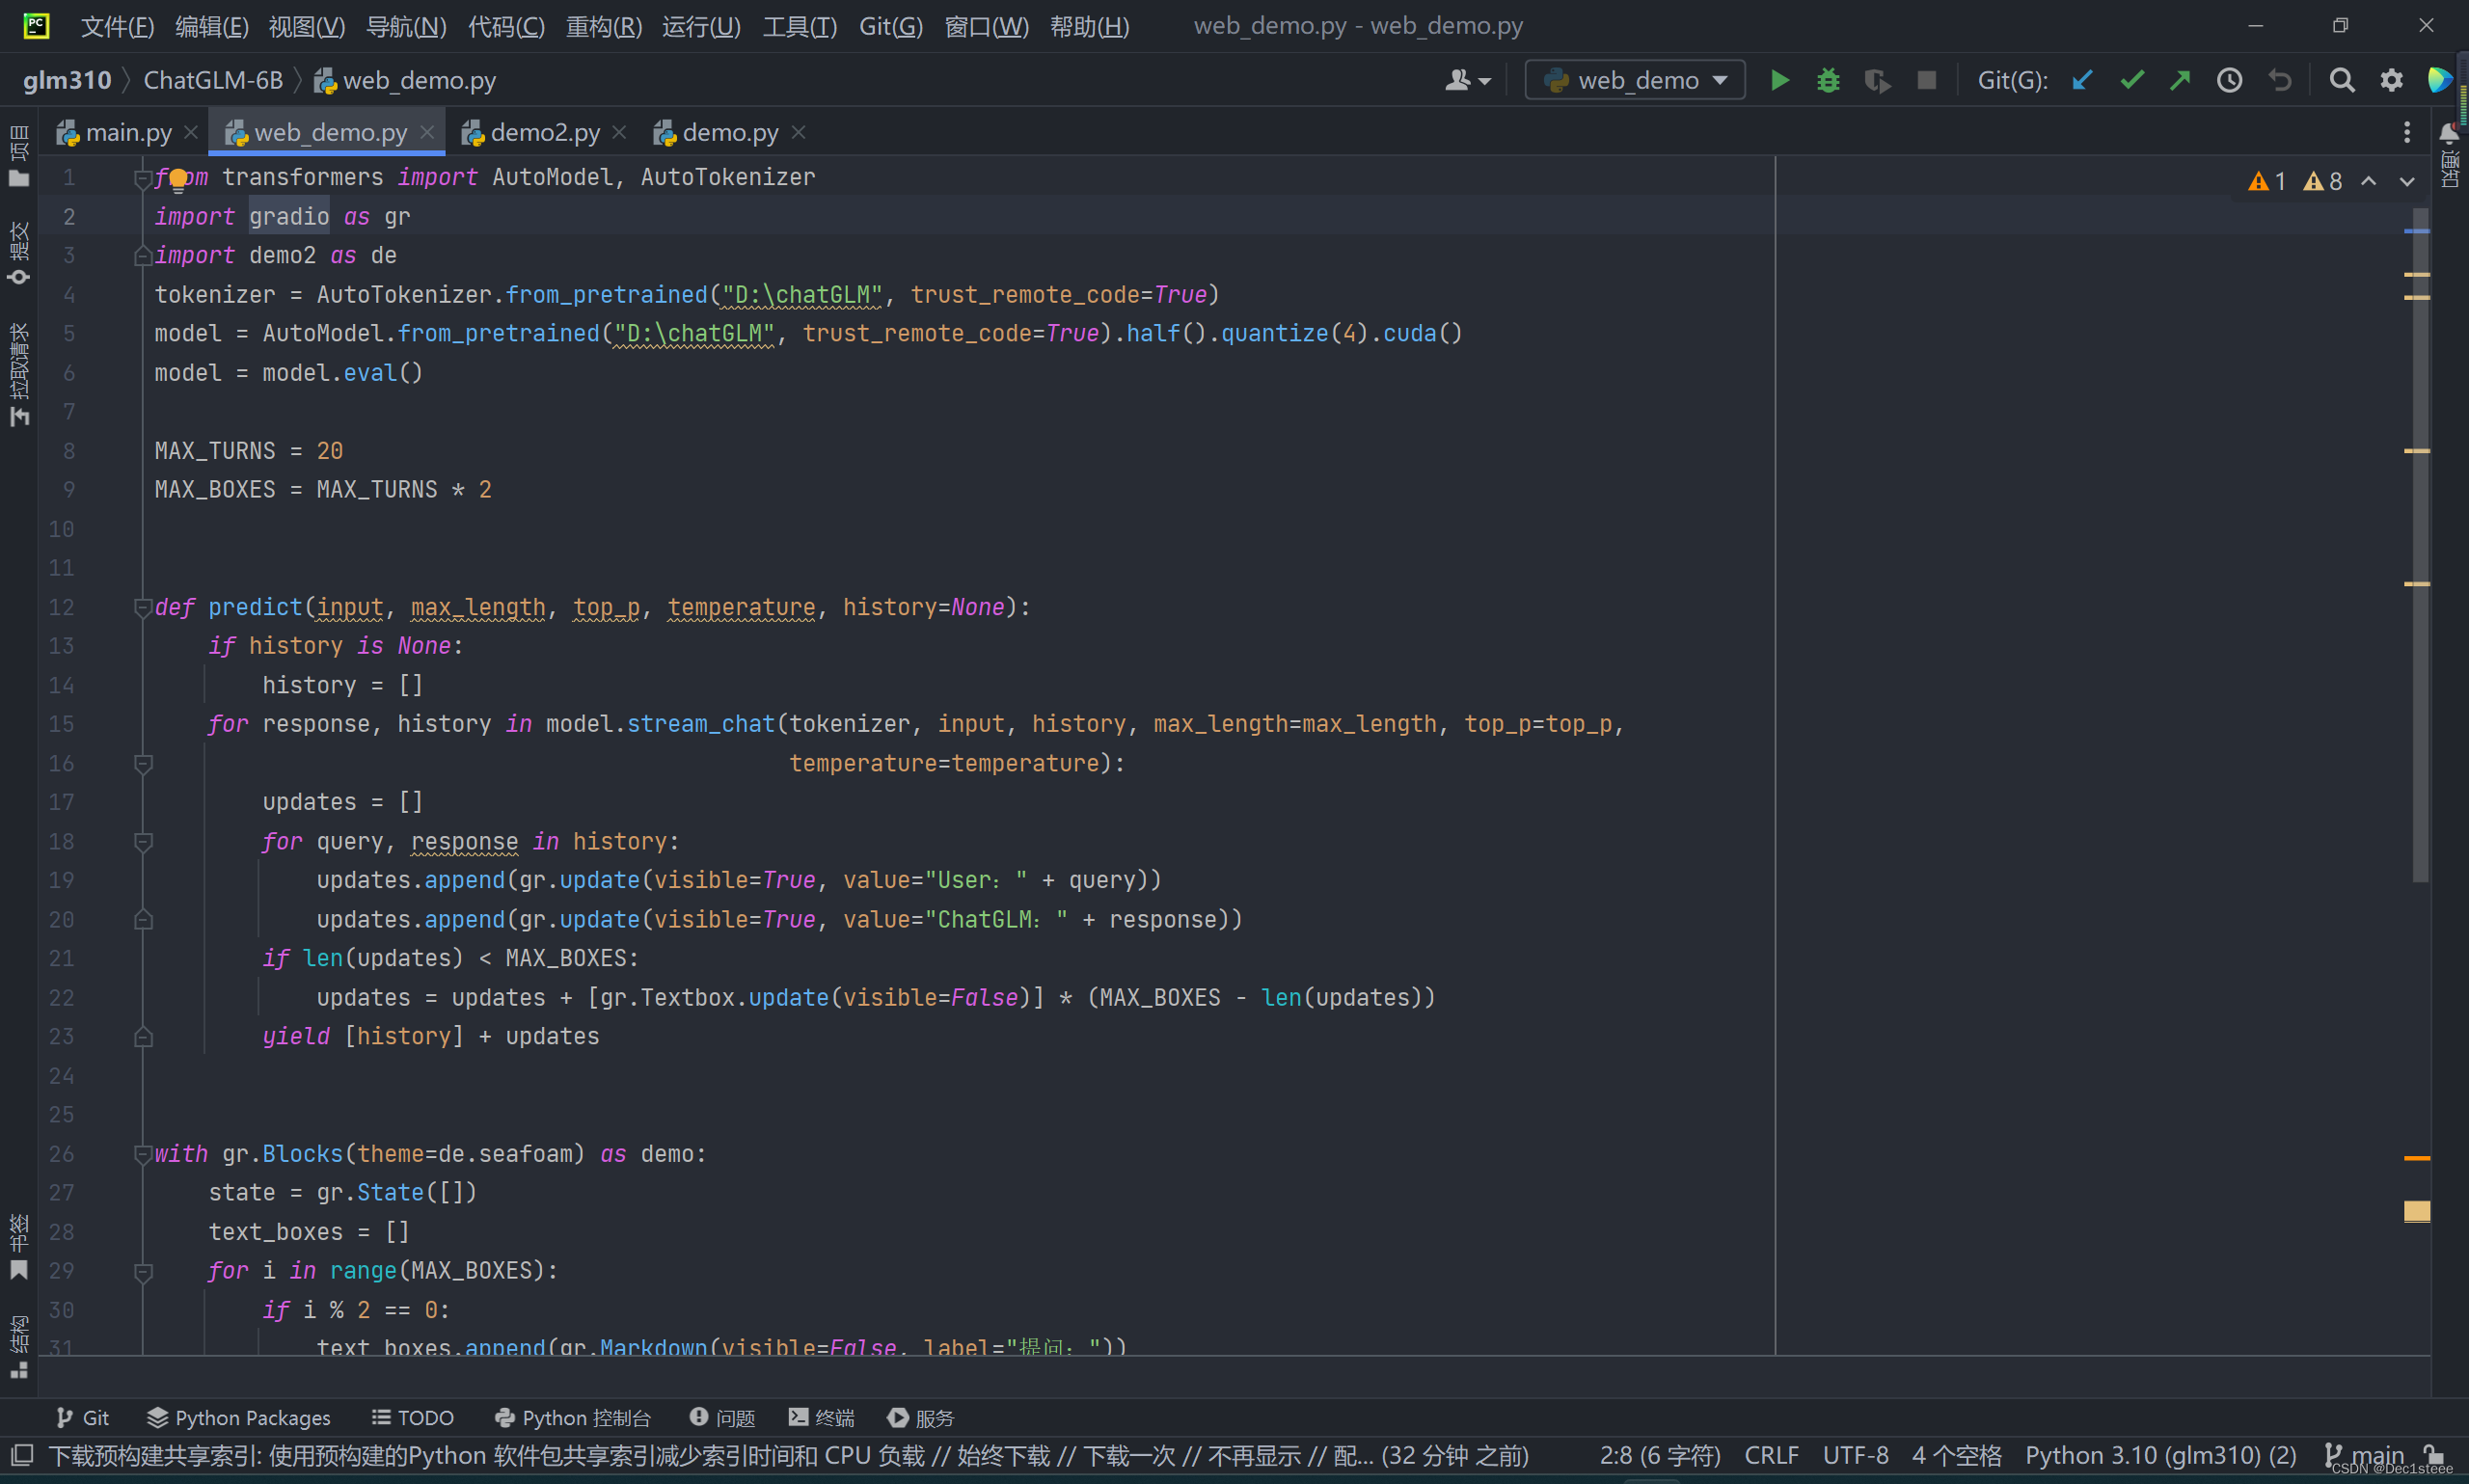Open the 重构(R) menu

[x=603, y=26]
